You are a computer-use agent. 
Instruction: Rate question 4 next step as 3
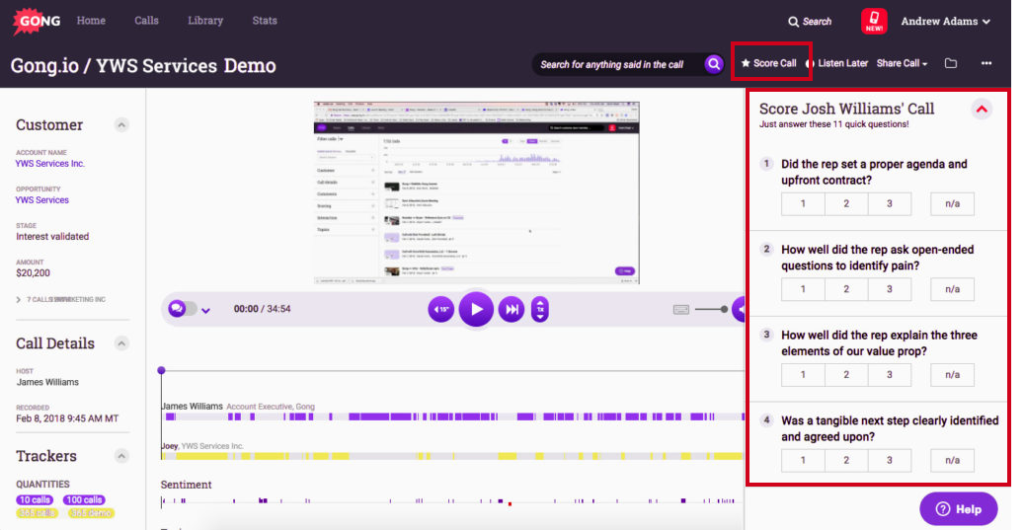pyautogui.click(x=889, y=460)
